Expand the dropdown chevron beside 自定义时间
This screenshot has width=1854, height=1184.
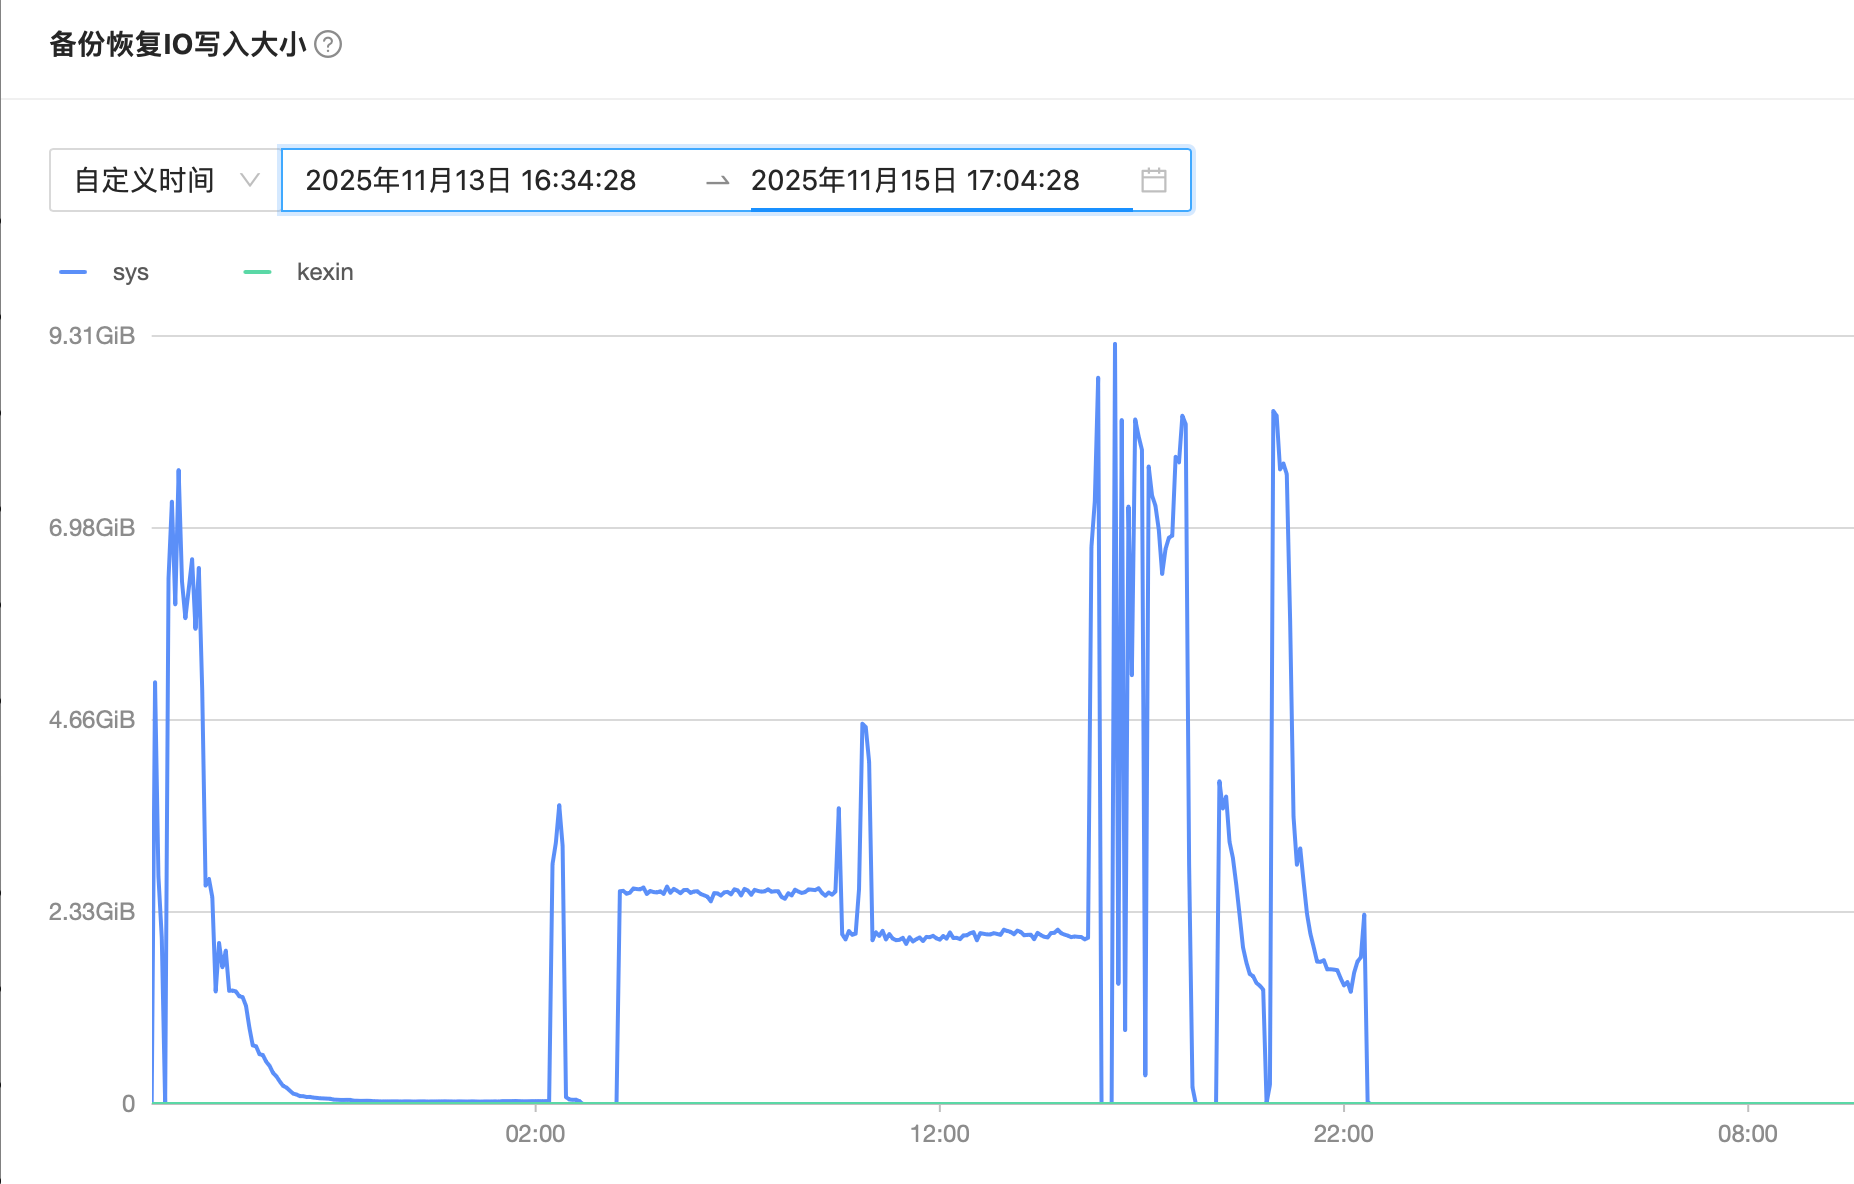[250, 180]
